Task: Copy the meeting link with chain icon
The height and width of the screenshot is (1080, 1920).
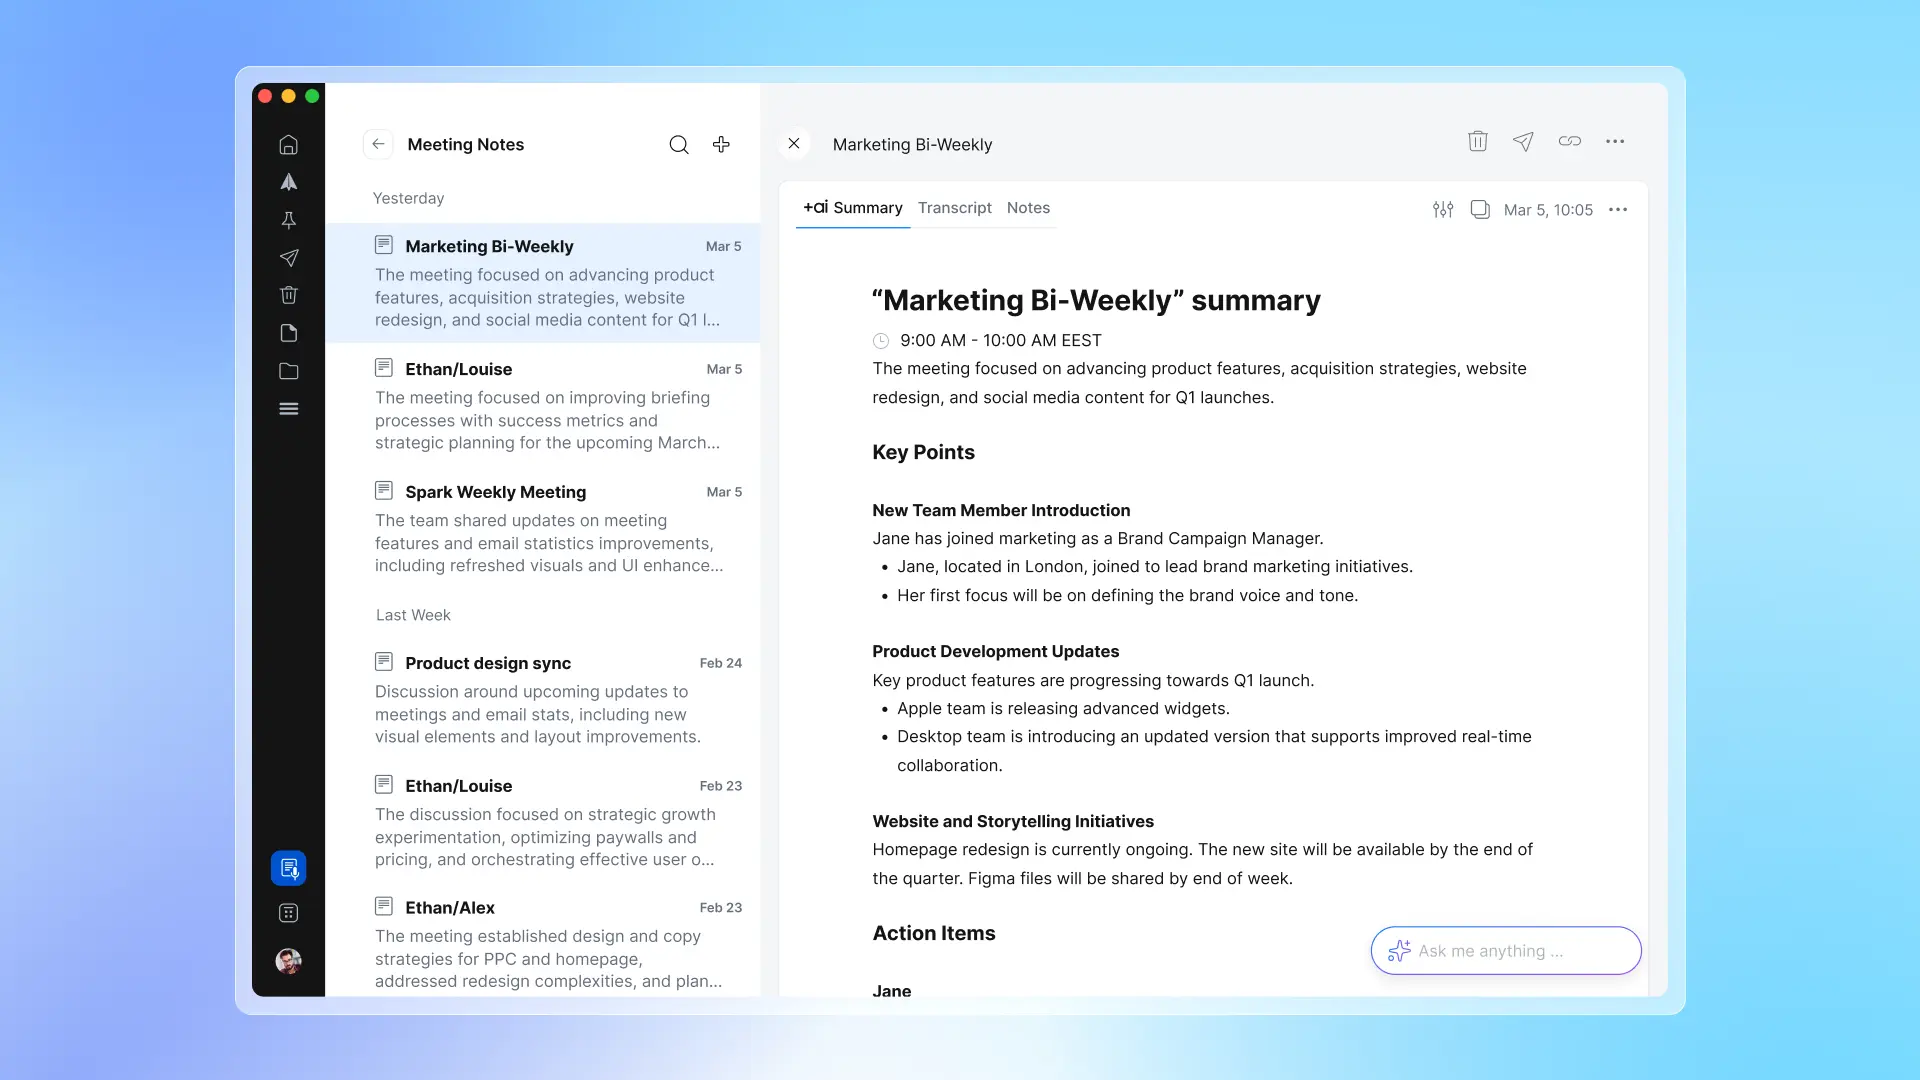Action: click(x=1569, y=142)
